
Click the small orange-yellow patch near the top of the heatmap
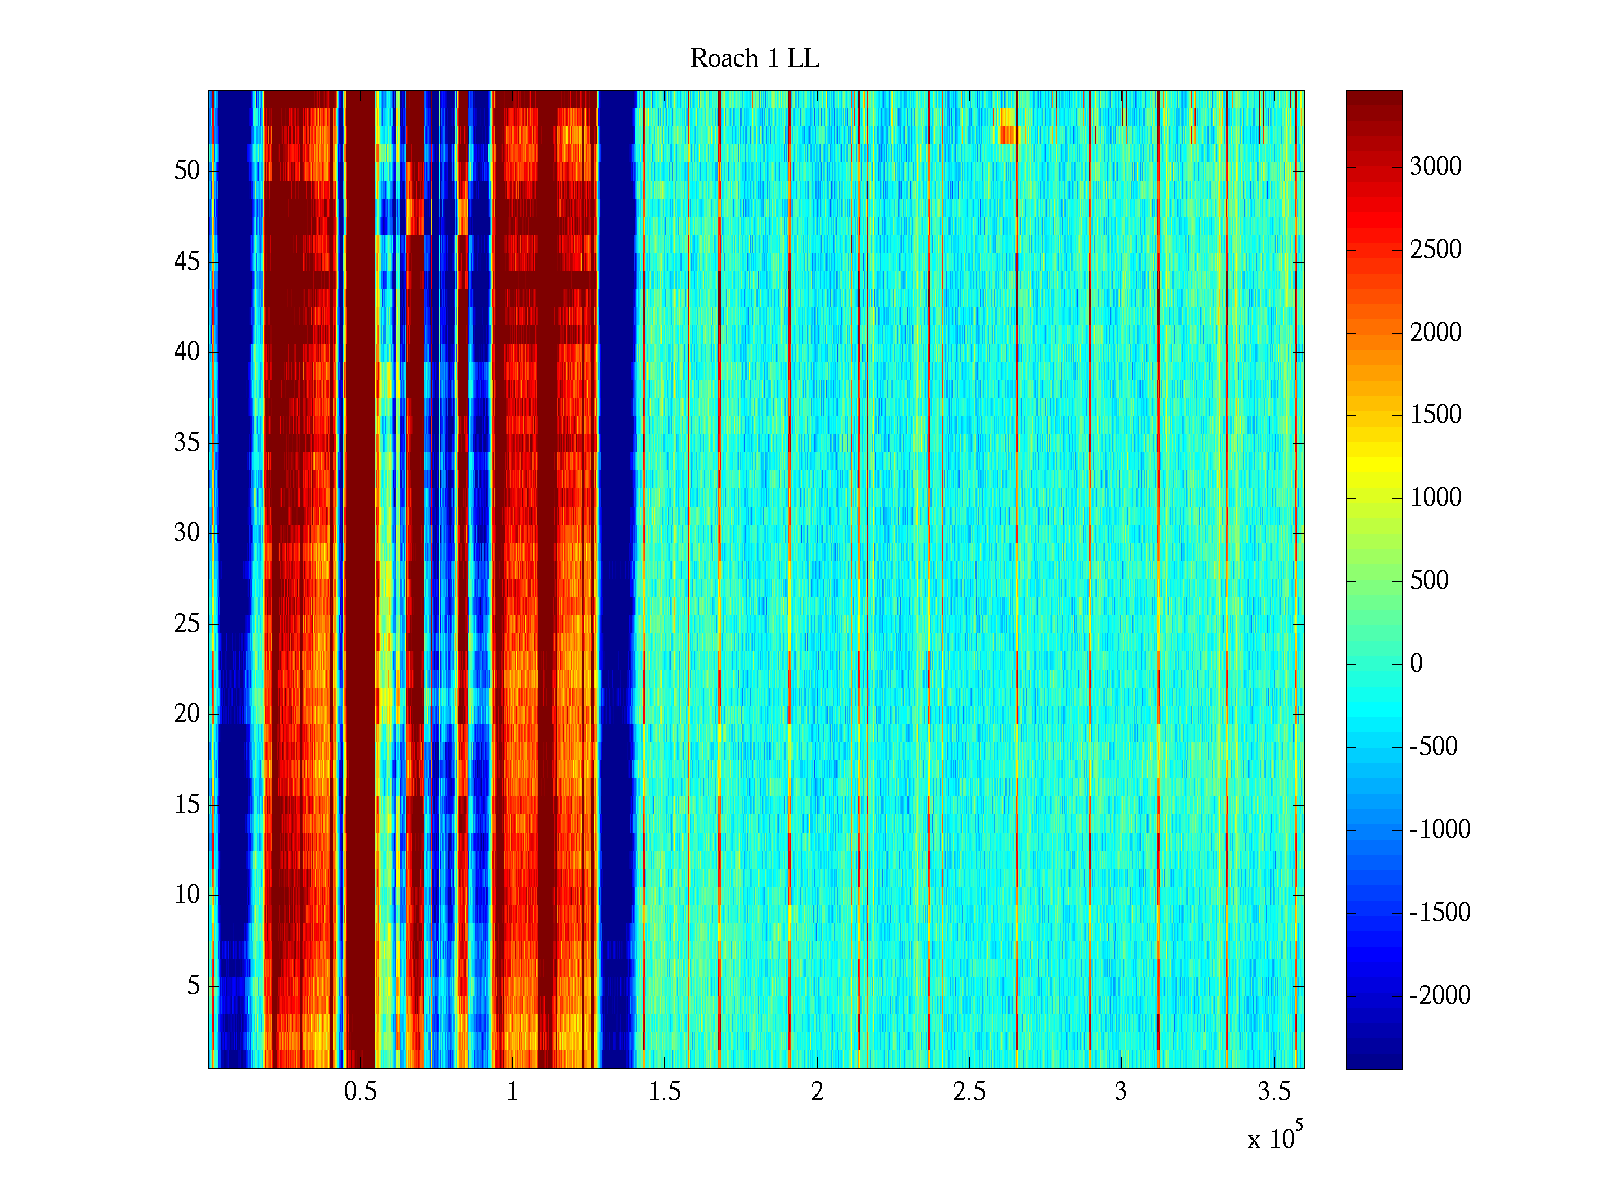click(1007, 126)
